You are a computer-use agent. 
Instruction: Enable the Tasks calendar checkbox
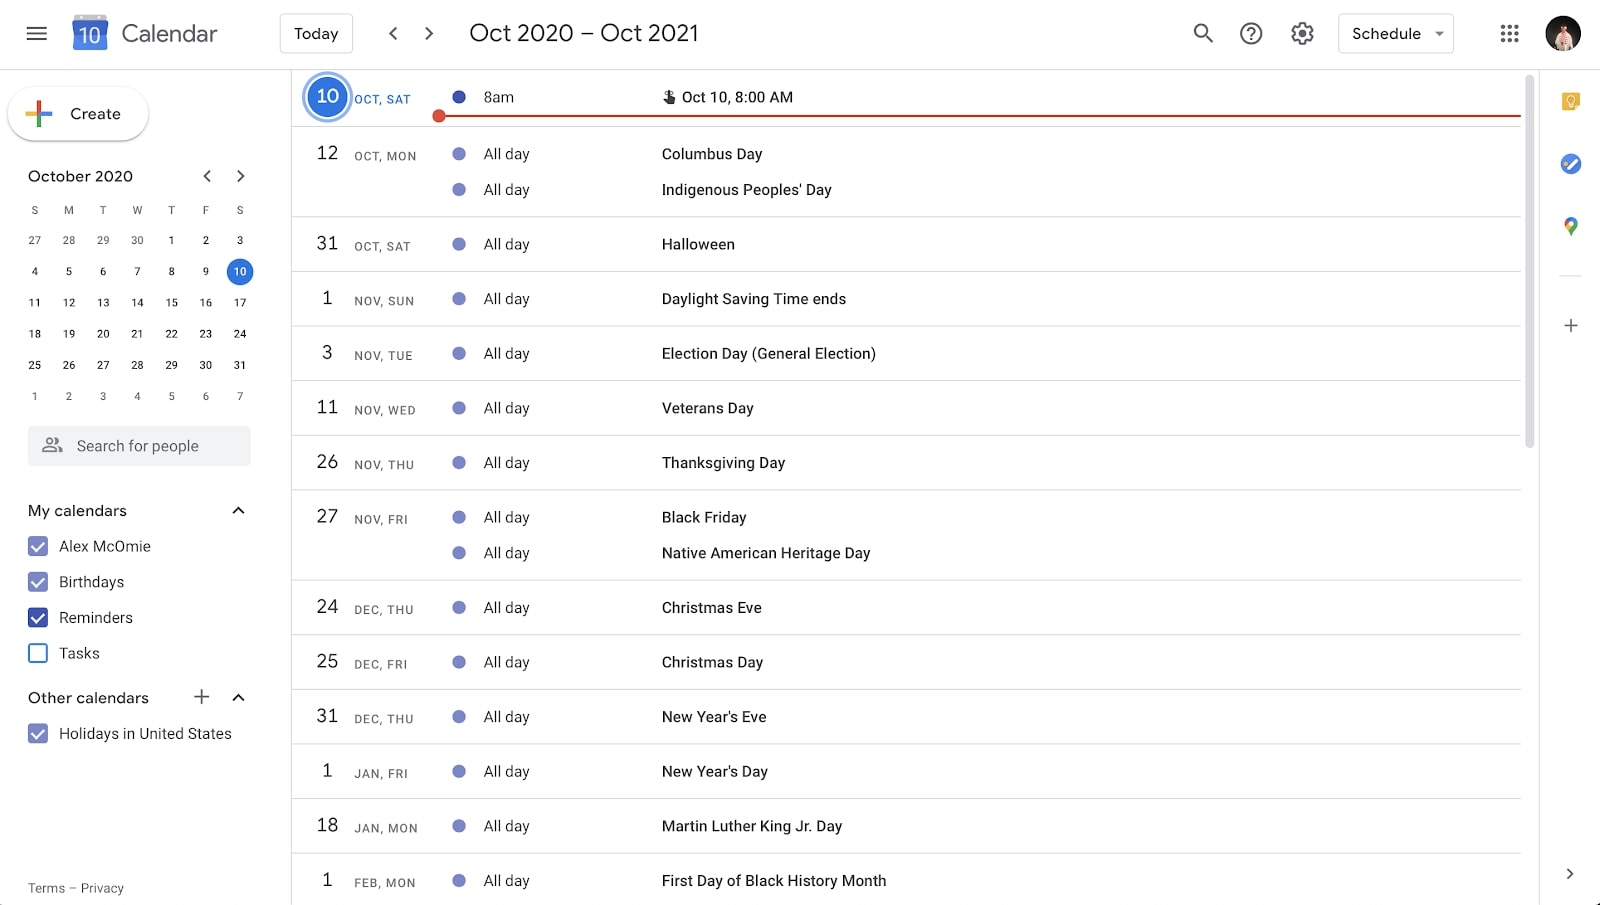click(38, 653)
